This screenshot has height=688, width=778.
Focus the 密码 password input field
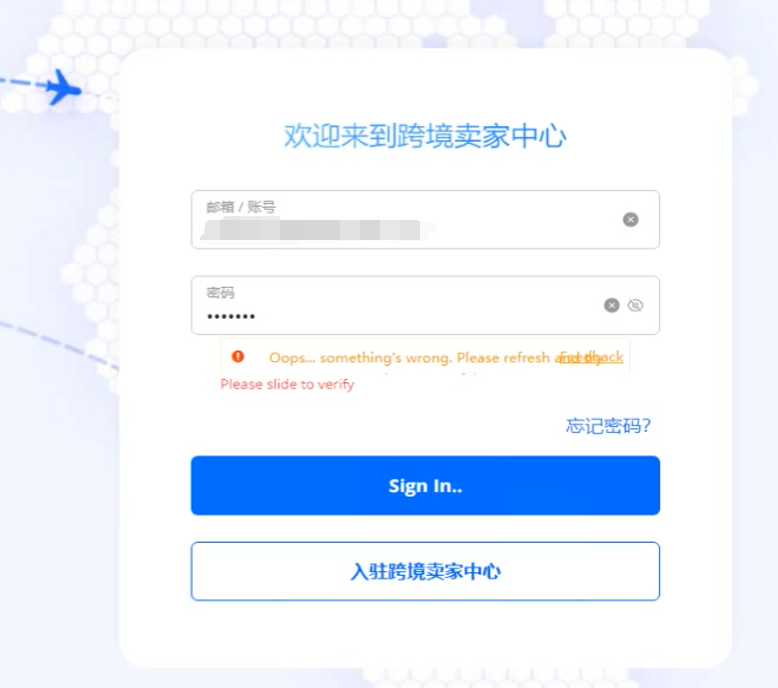pyautogui.click(x=425, y=305)
